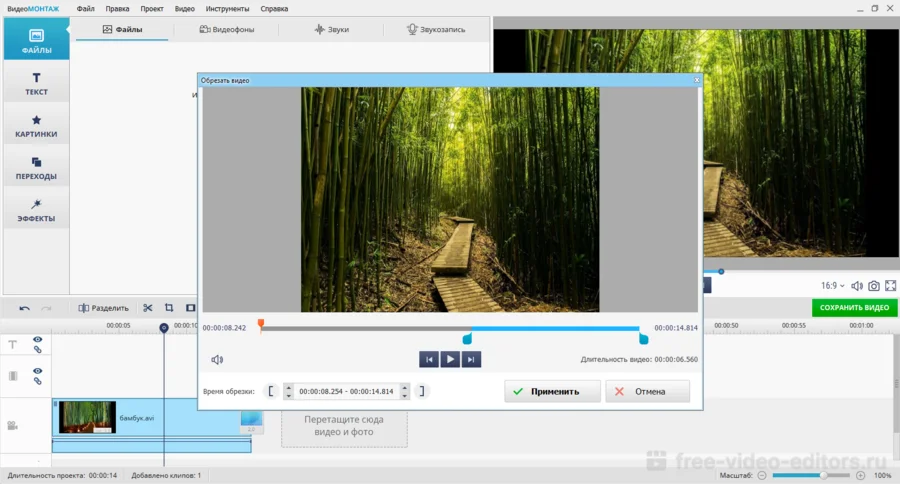Screen dimensions: 900x484
Task: Play the video in trim dialog
Action: pos(450,359)
